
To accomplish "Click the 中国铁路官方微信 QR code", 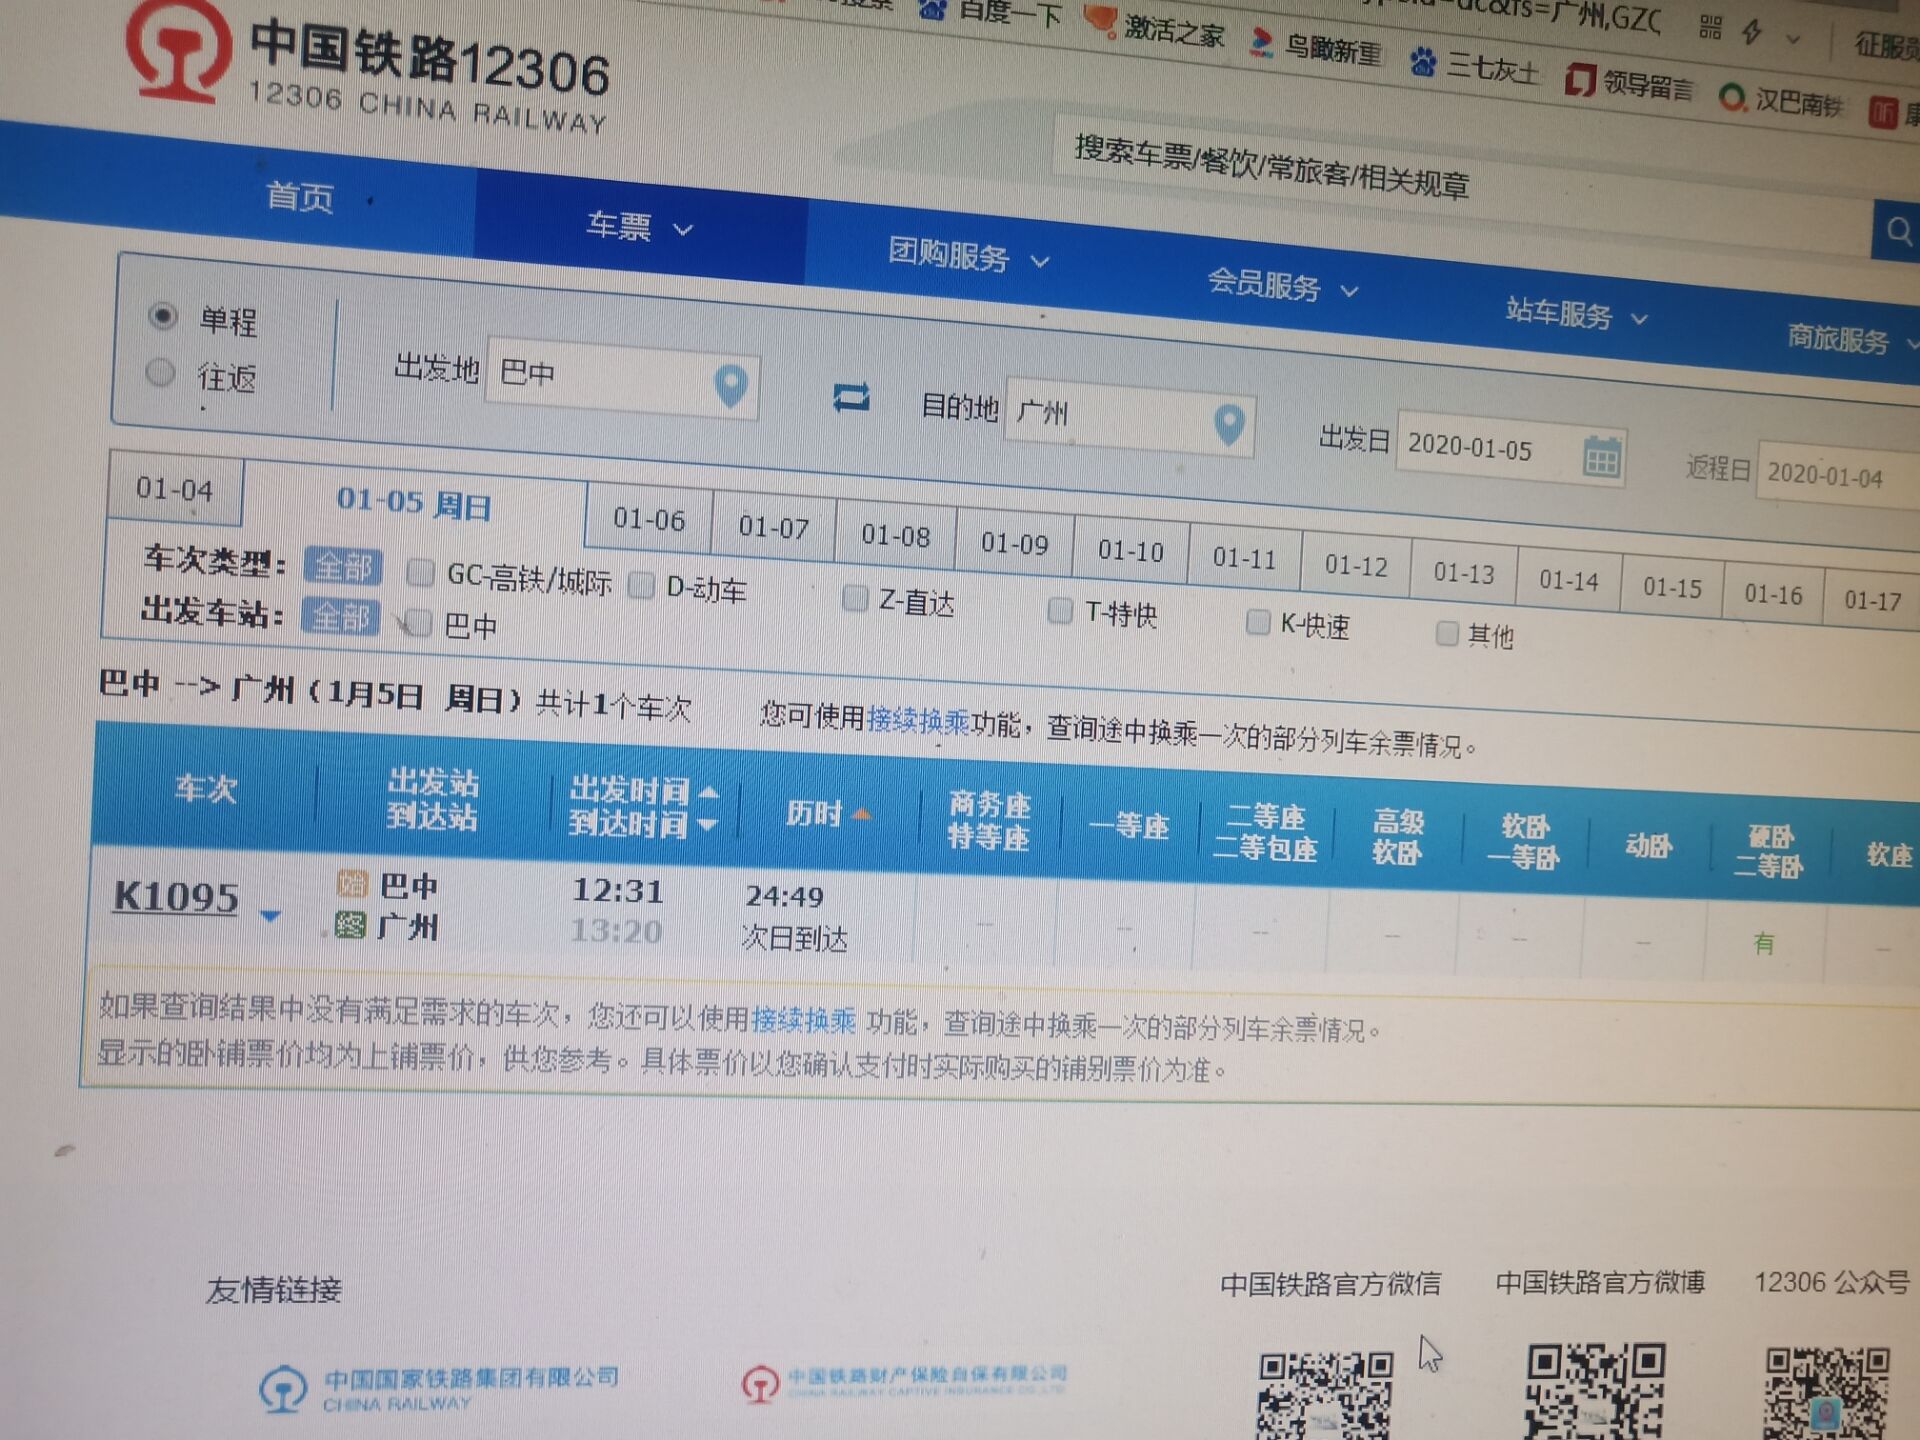I will click(1325, 1395).
